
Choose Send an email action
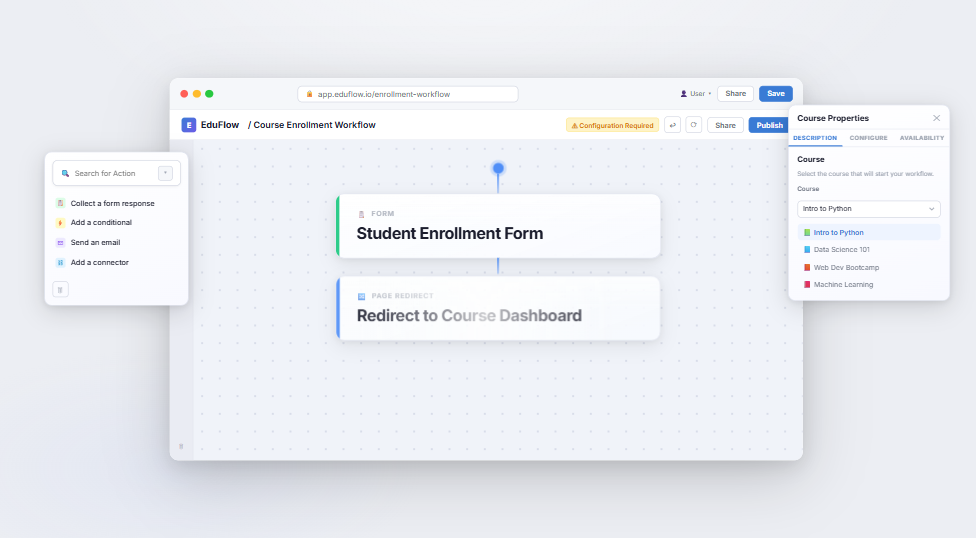coord(116,242)
